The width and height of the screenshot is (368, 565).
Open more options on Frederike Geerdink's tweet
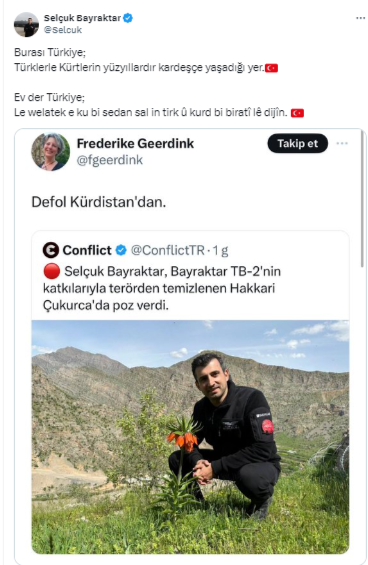342,143
